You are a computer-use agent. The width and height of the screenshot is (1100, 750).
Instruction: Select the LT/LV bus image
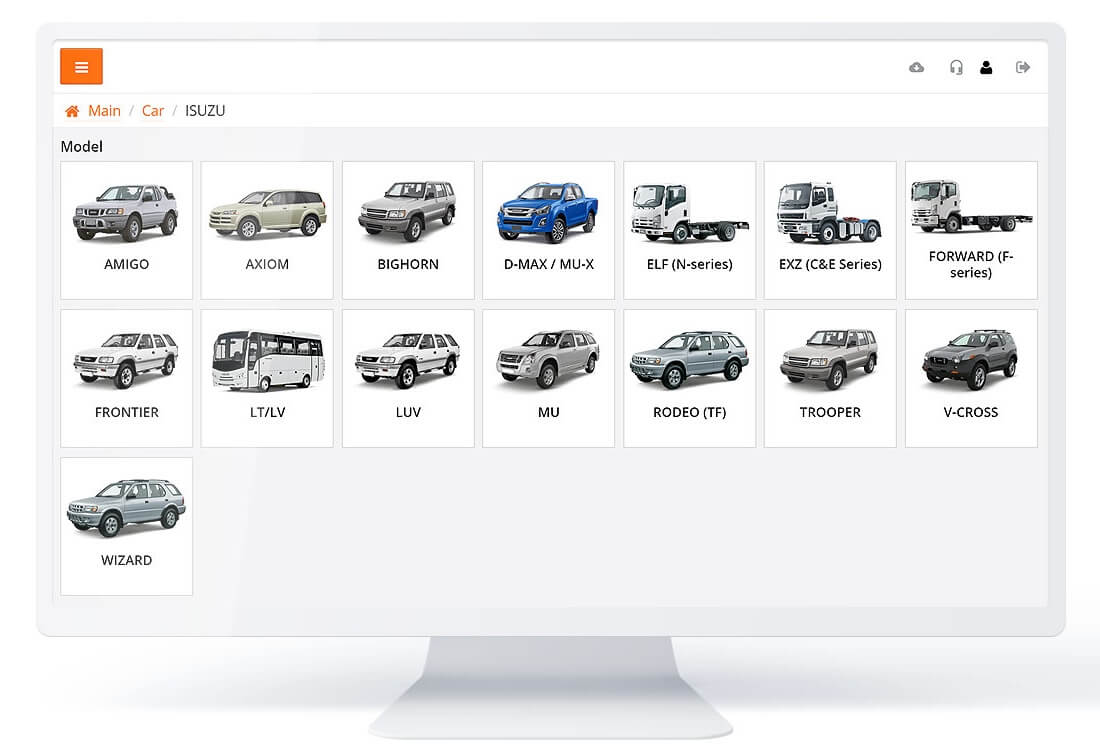[268, 360]
